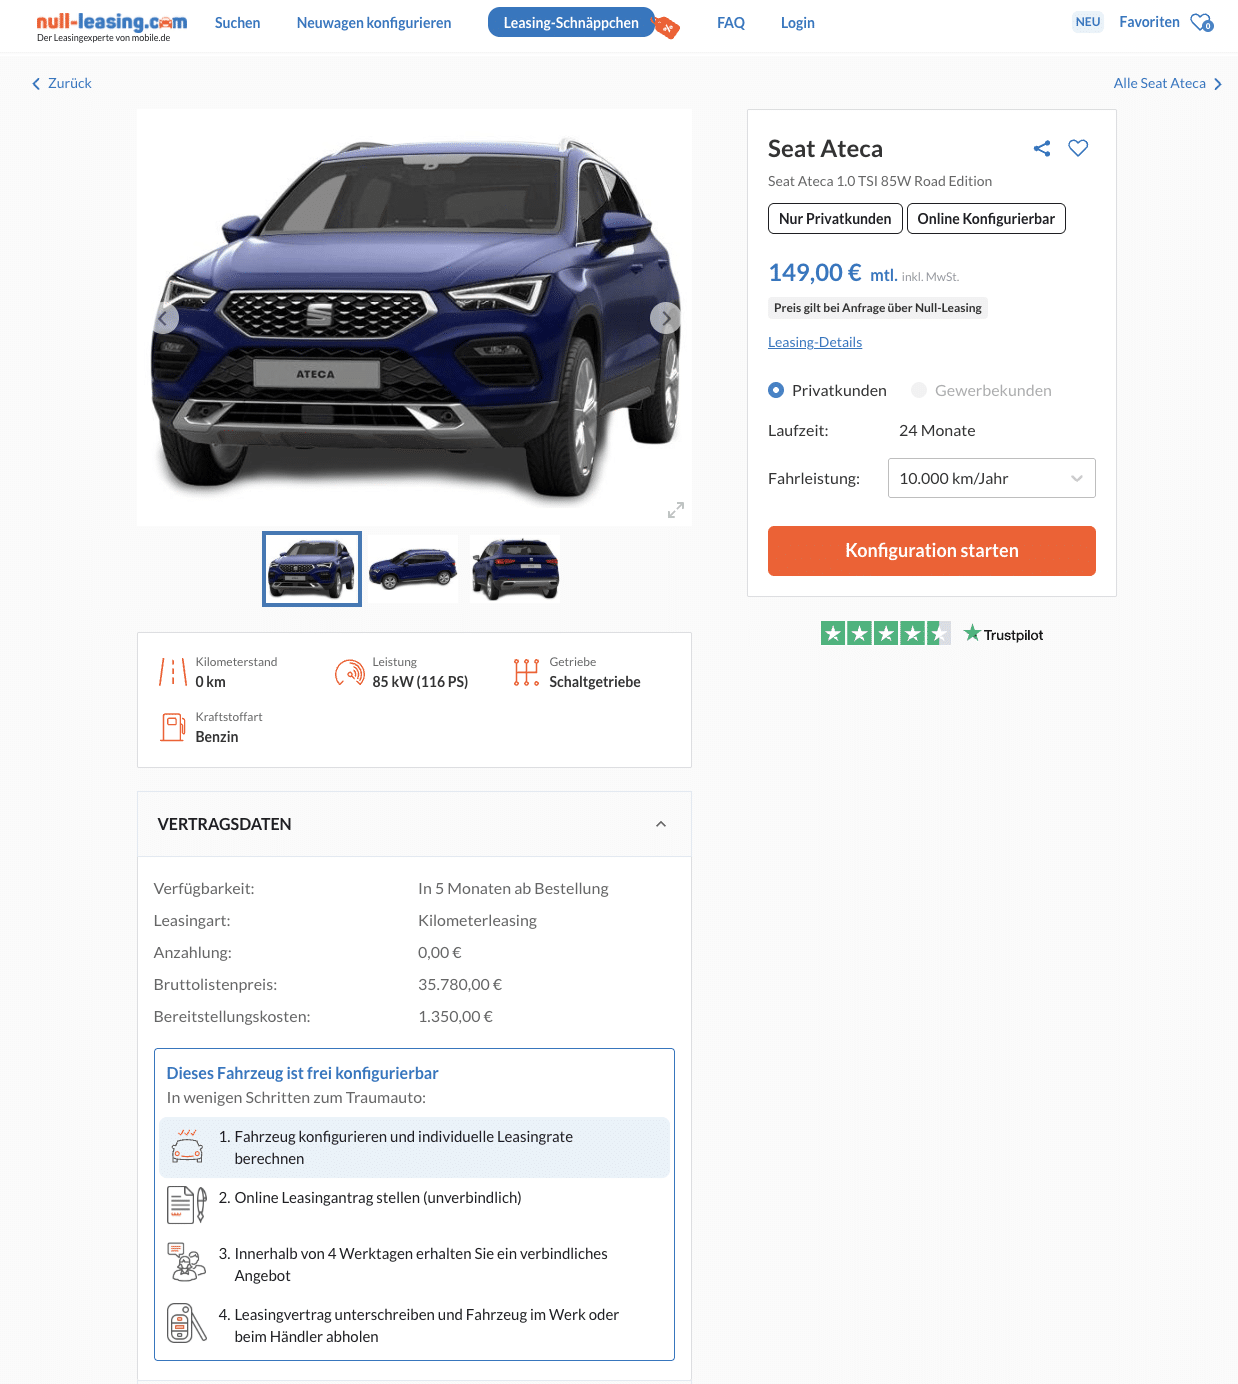Select the side-view car thumbnail
Screen dimensions: 1238x1384
click(x=413, y=569)
